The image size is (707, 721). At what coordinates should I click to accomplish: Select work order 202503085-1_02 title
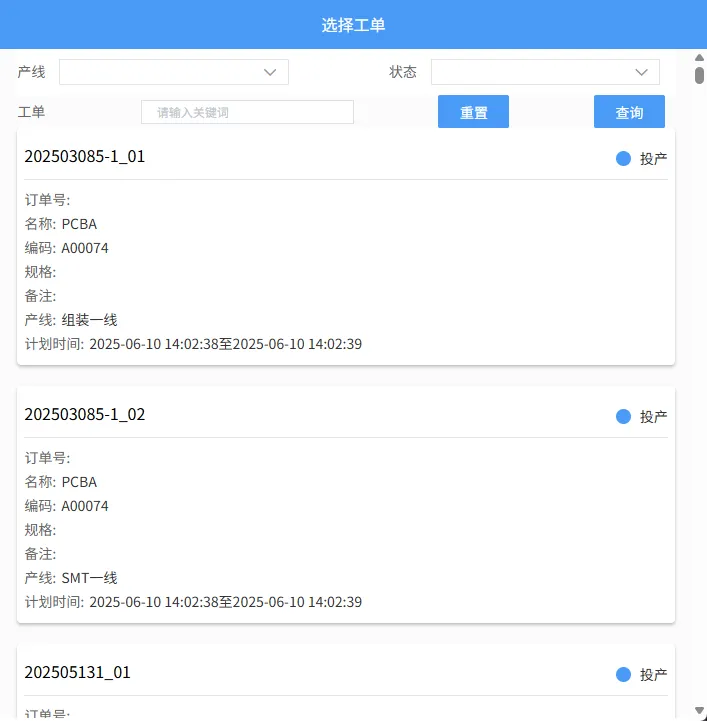pos(85,414)
